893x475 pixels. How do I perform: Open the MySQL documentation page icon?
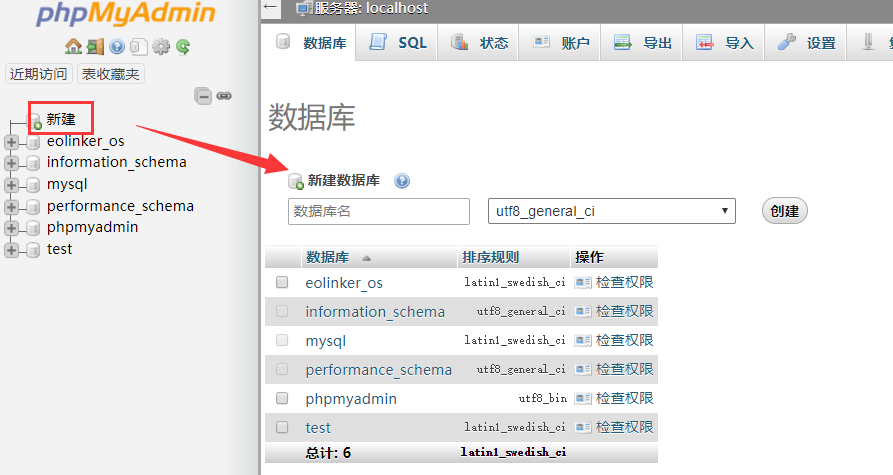138,46
